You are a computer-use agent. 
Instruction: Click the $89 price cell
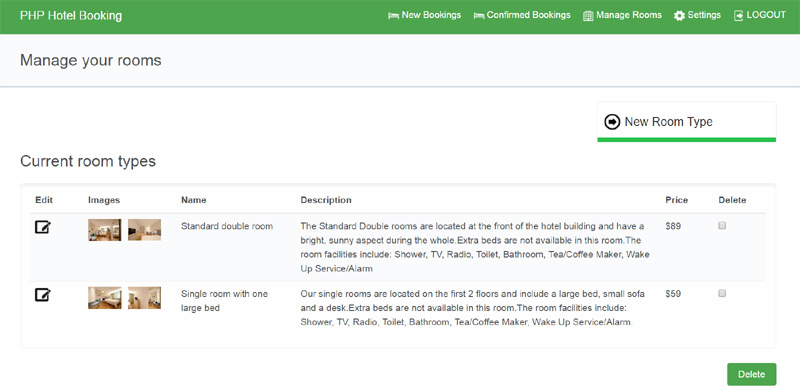673,226
